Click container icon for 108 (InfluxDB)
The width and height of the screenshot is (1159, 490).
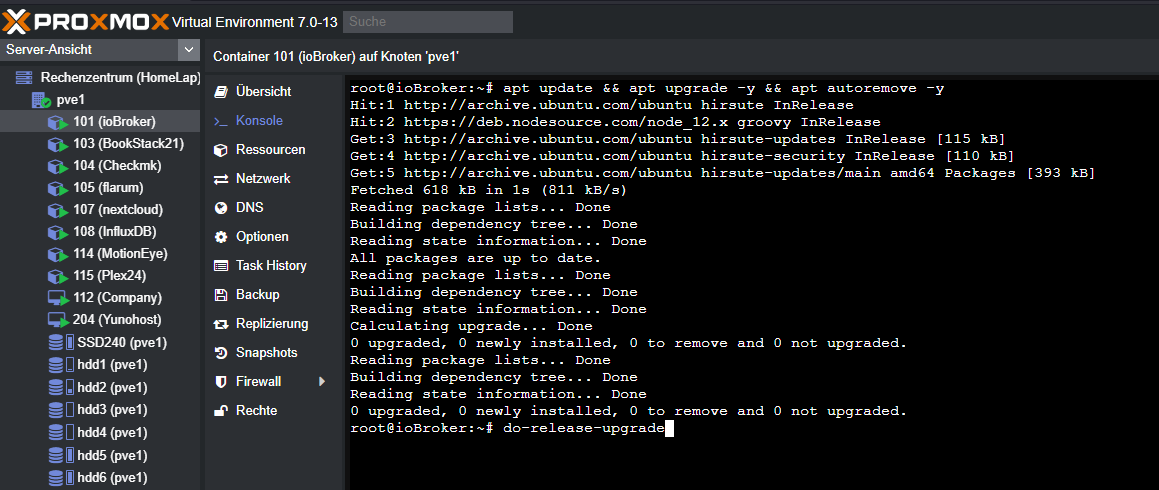point(57,232)
